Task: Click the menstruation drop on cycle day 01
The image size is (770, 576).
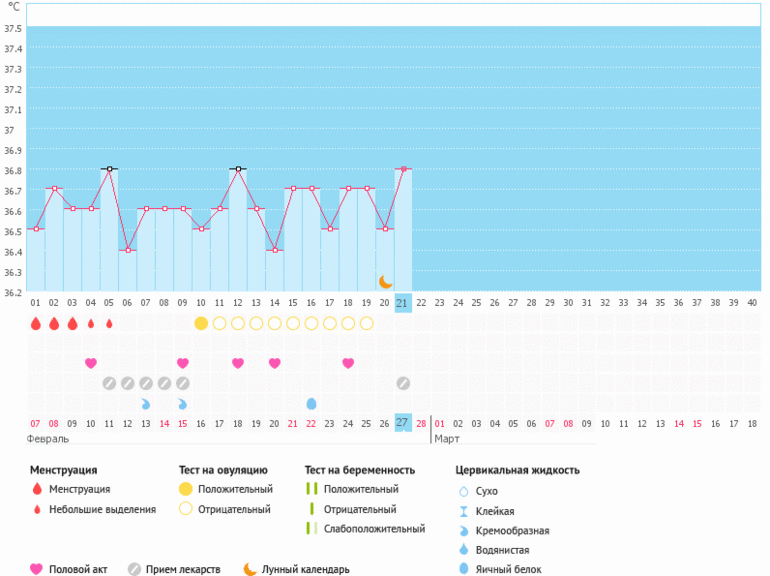Action: pos(36,324)
